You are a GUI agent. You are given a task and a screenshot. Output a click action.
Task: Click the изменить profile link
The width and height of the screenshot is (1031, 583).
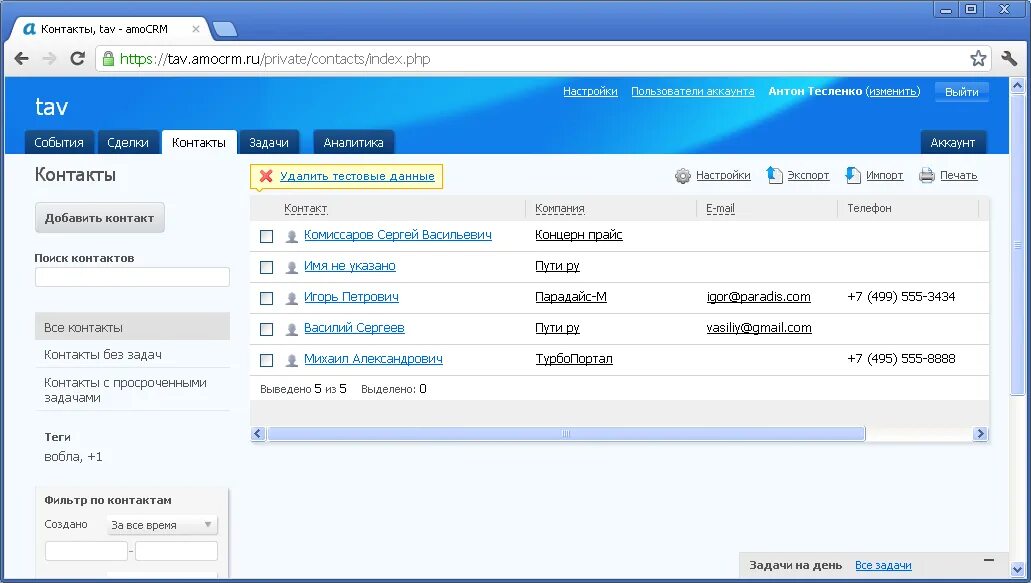tap(892, 91)
